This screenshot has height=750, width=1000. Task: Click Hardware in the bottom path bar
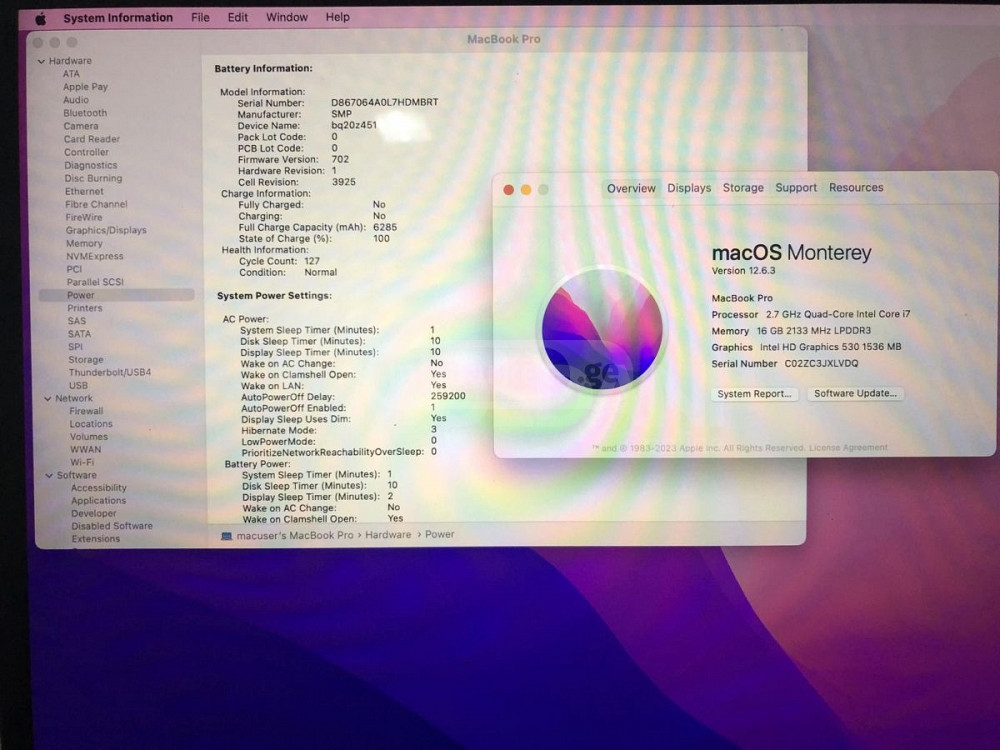coord(387,535)
